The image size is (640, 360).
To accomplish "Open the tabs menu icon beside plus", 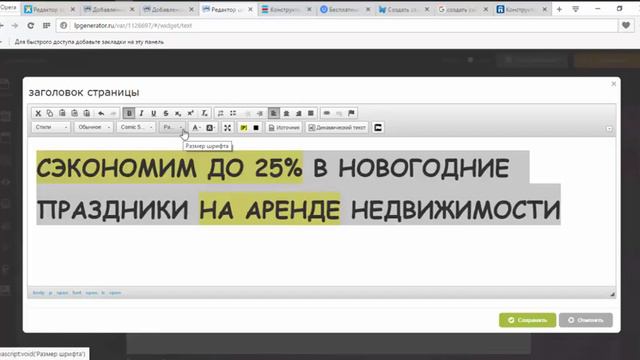I will coord(576,9).
